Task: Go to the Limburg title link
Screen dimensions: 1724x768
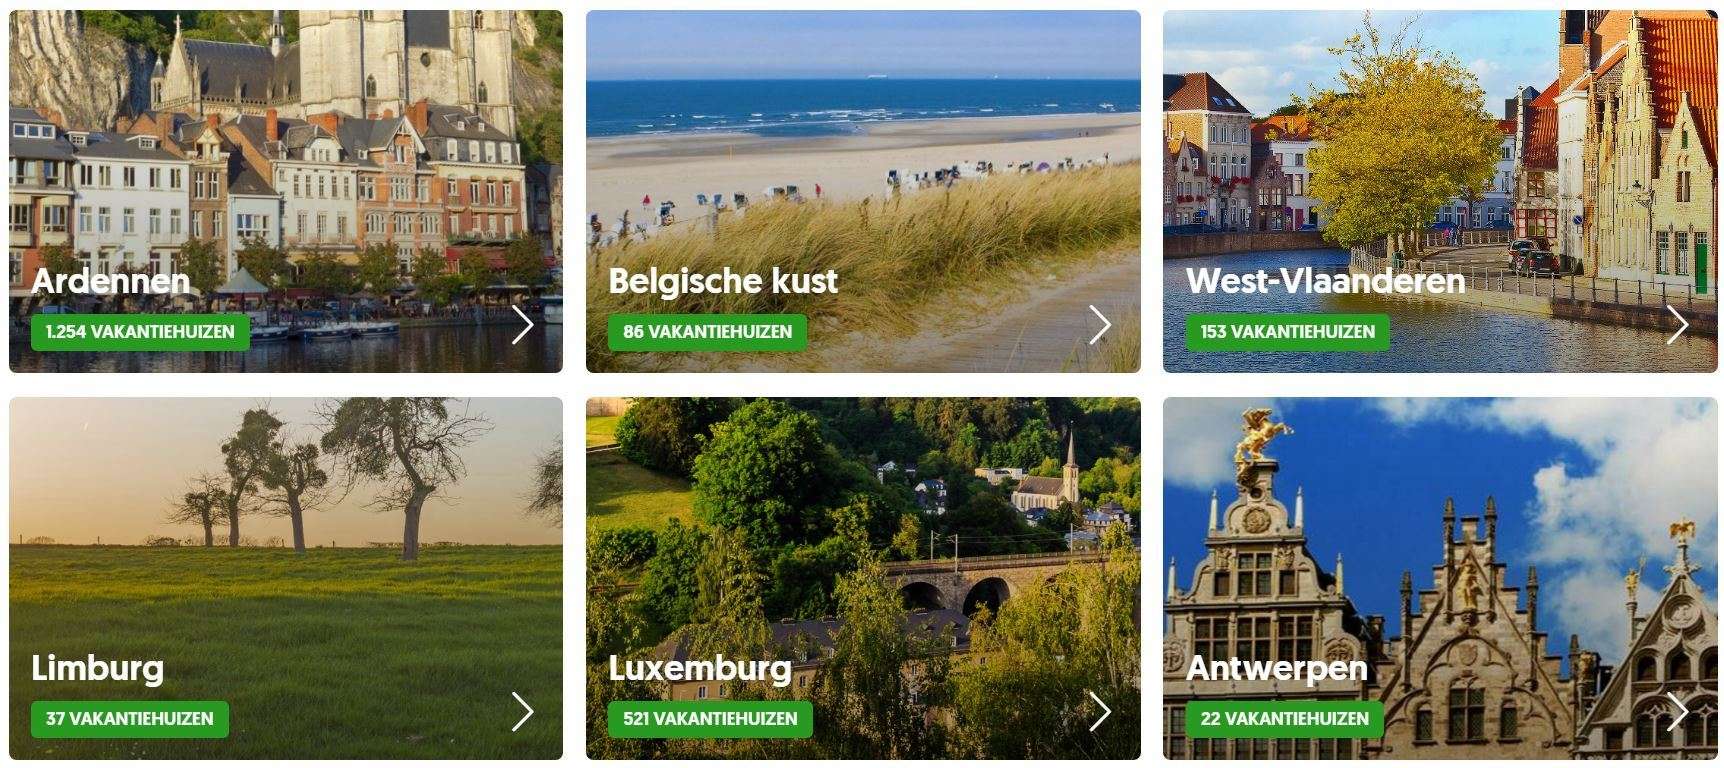Action: pyautogui.click(x=97, y=668)
